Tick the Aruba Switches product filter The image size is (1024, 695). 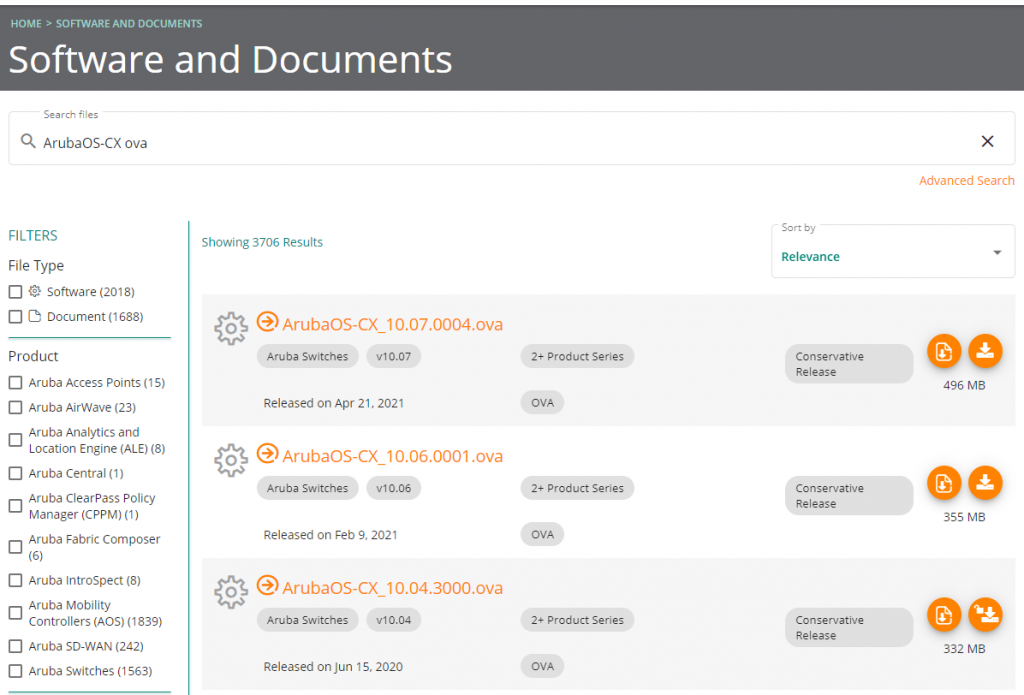pyautogui.click(x=15, y=672)
